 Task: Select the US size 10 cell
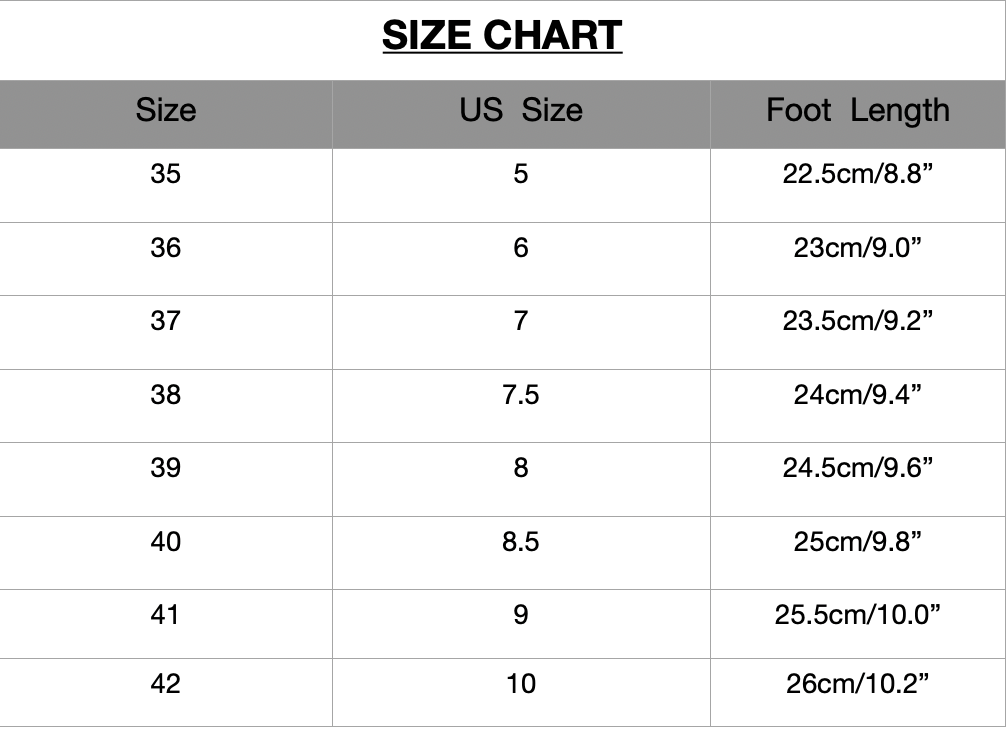pos(520,684)
